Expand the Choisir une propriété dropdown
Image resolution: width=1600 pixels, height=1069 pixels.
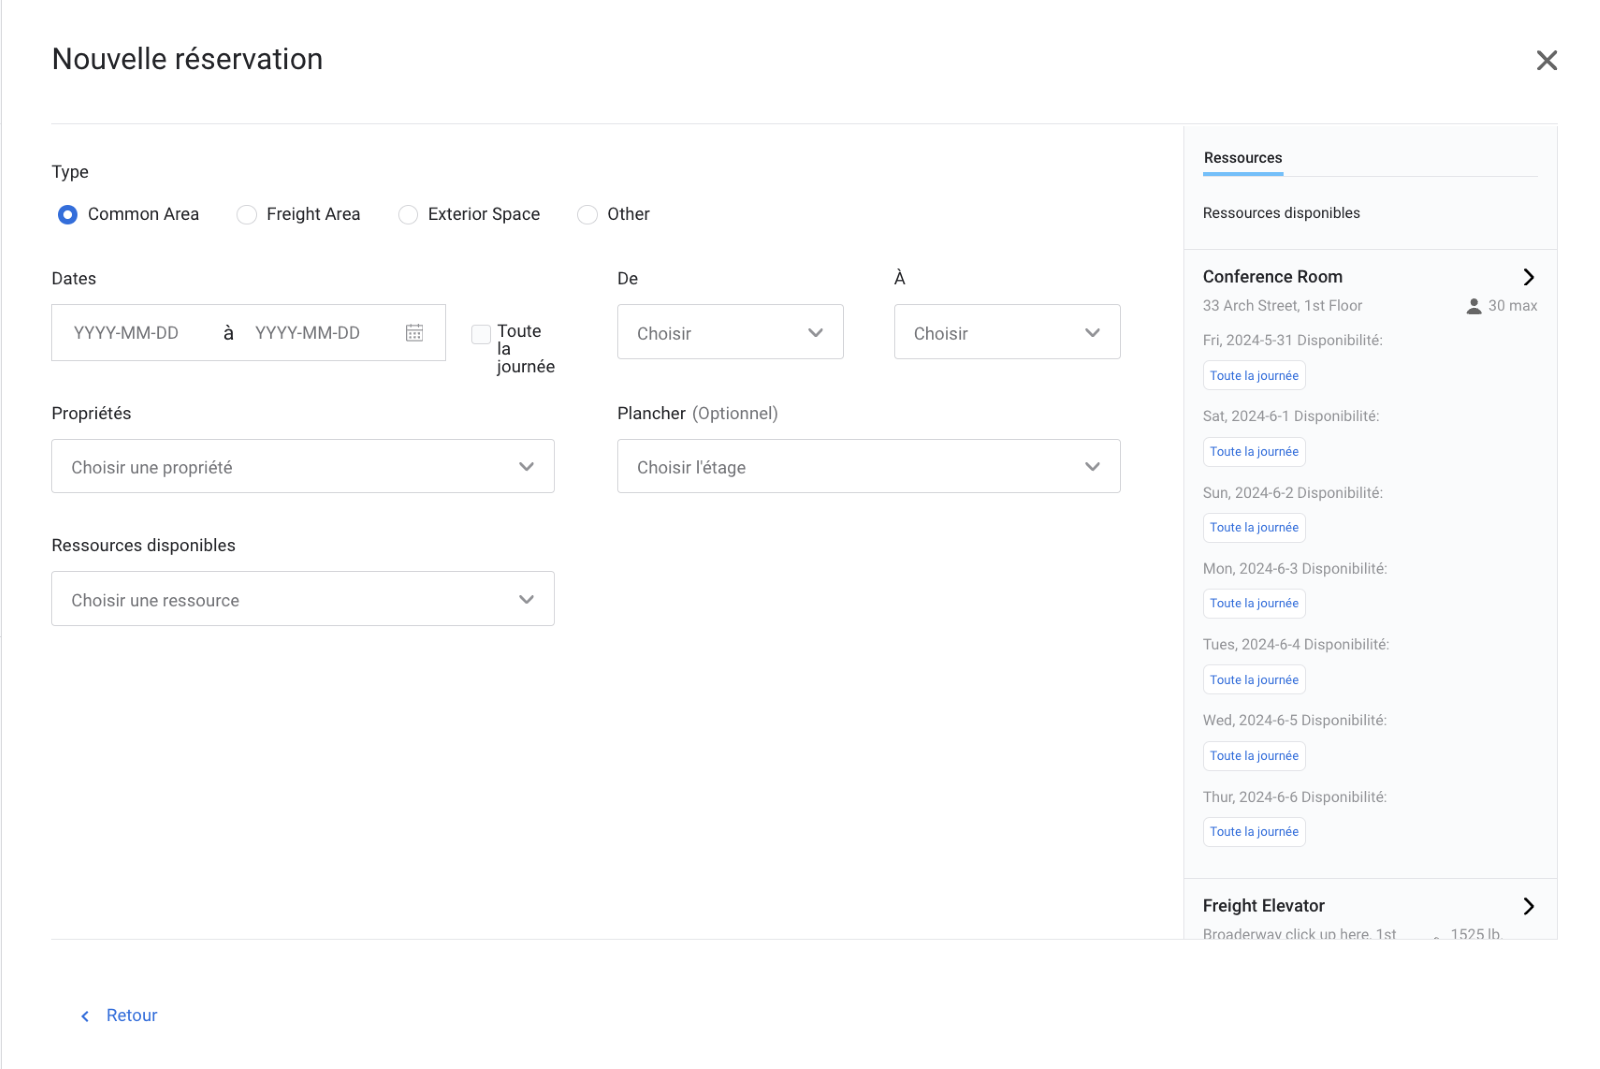click(302, 467)
